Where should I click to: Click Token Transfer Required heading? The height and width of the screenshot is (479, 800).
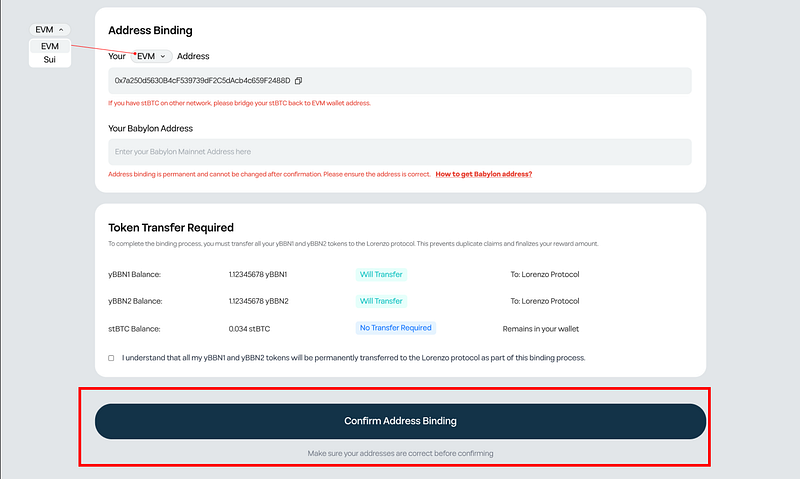(171, 228)
